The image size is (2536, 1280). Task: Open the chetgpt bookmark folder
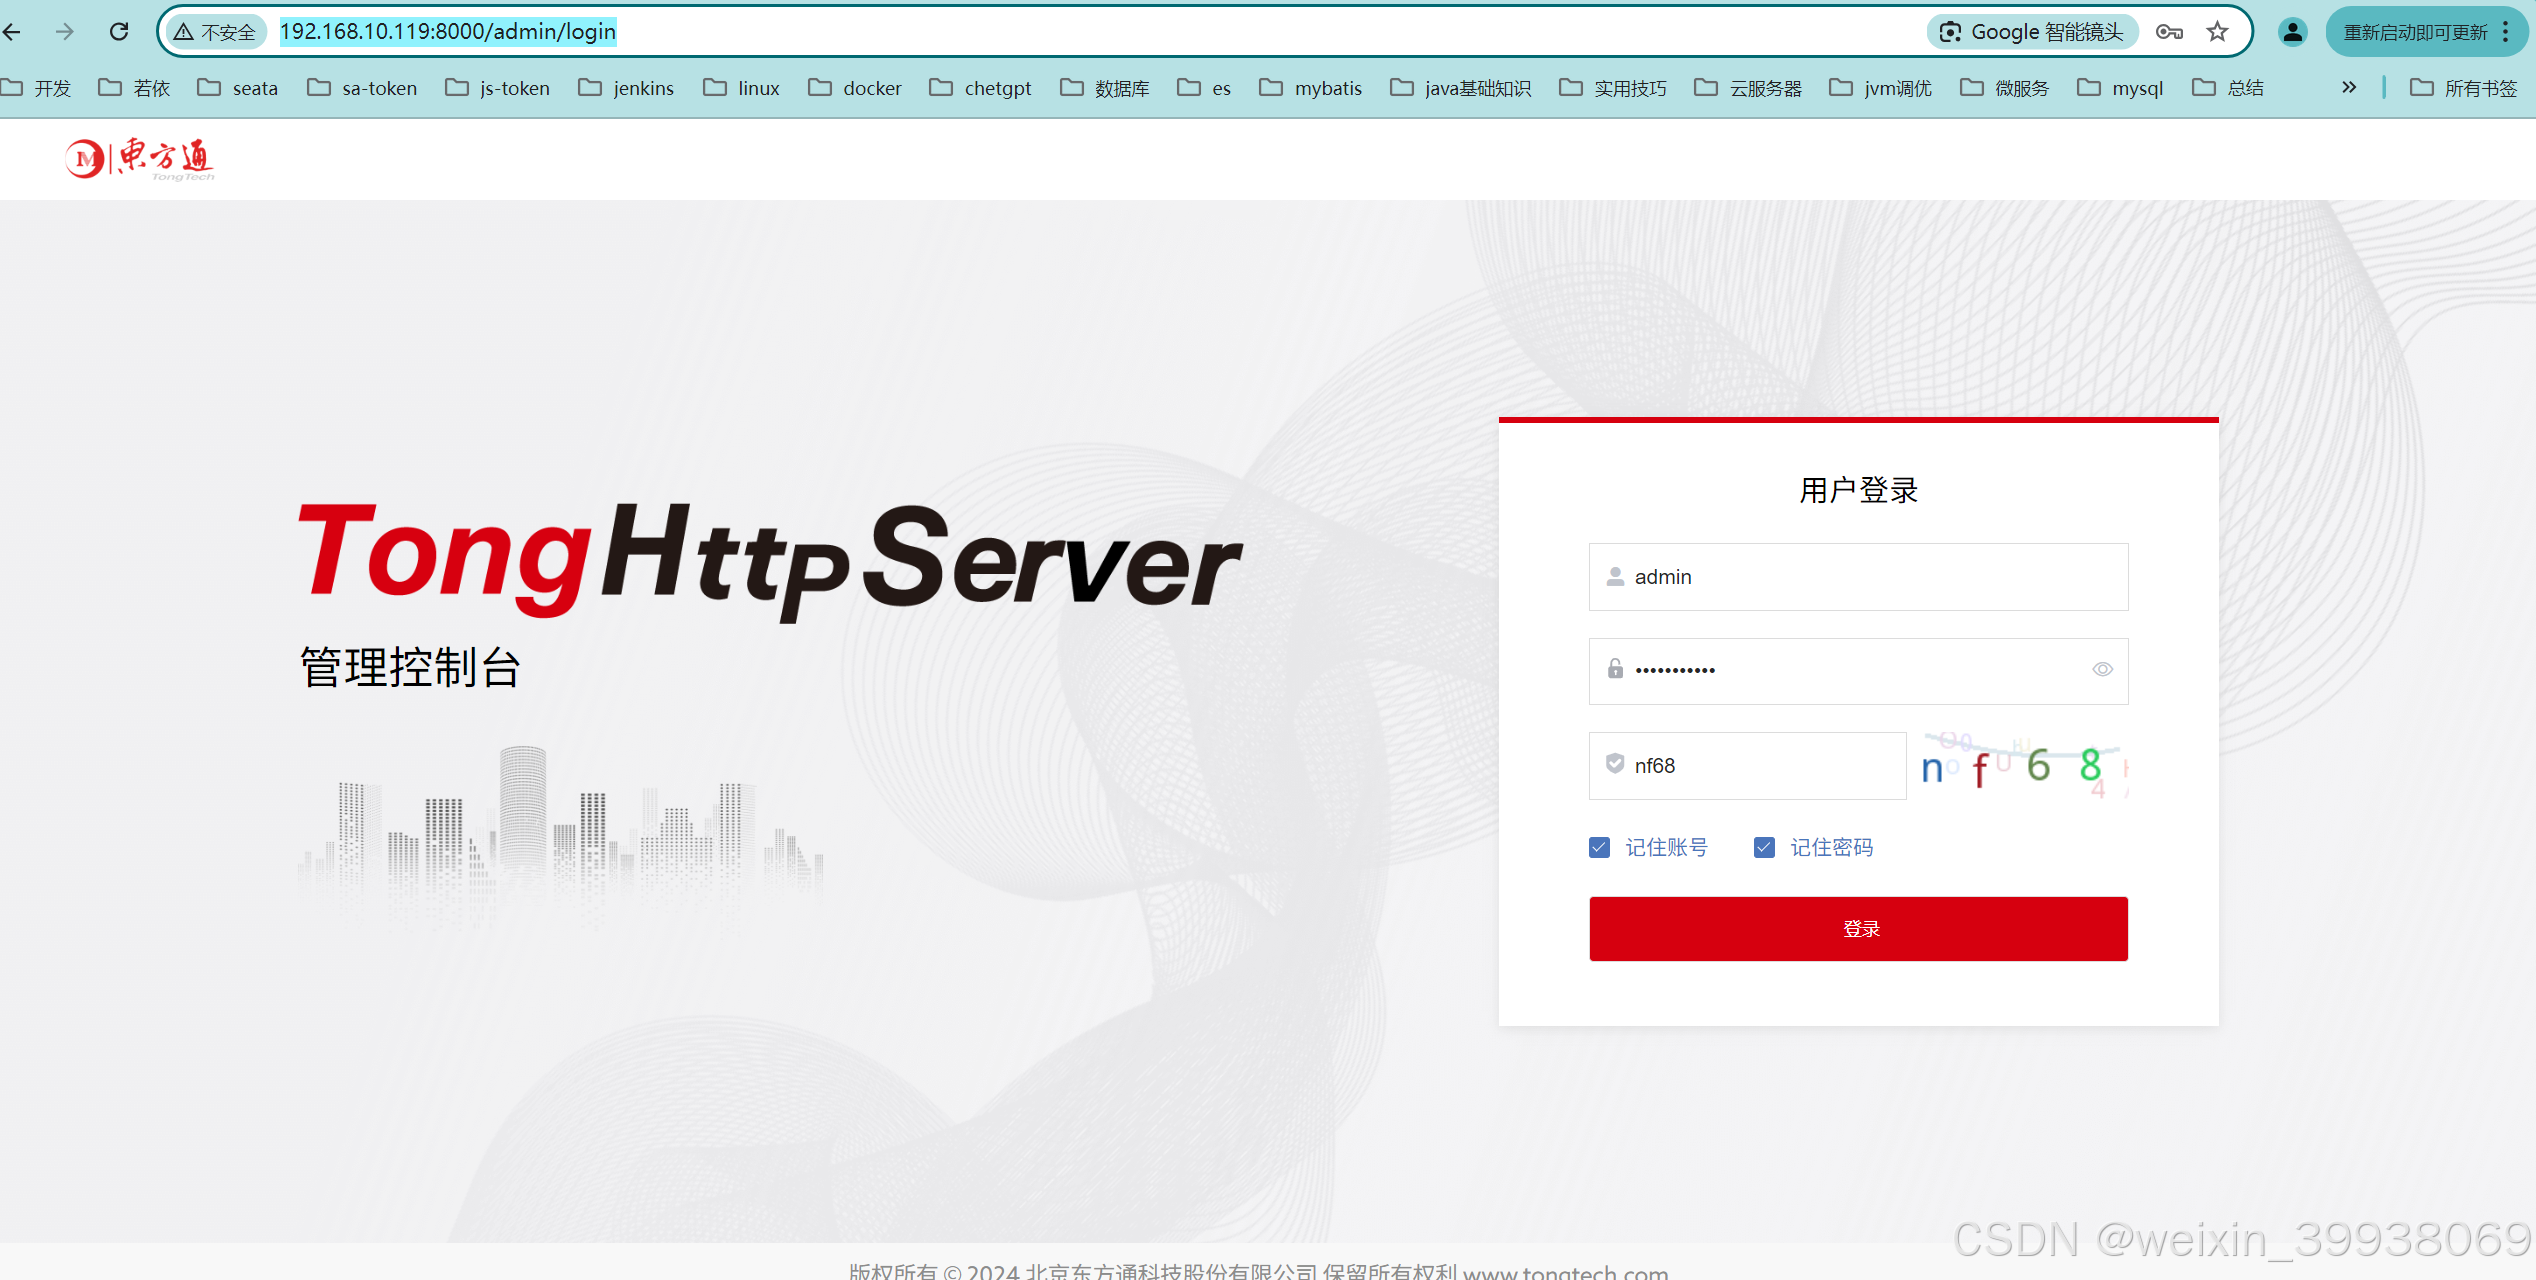[x=980, y=88]
